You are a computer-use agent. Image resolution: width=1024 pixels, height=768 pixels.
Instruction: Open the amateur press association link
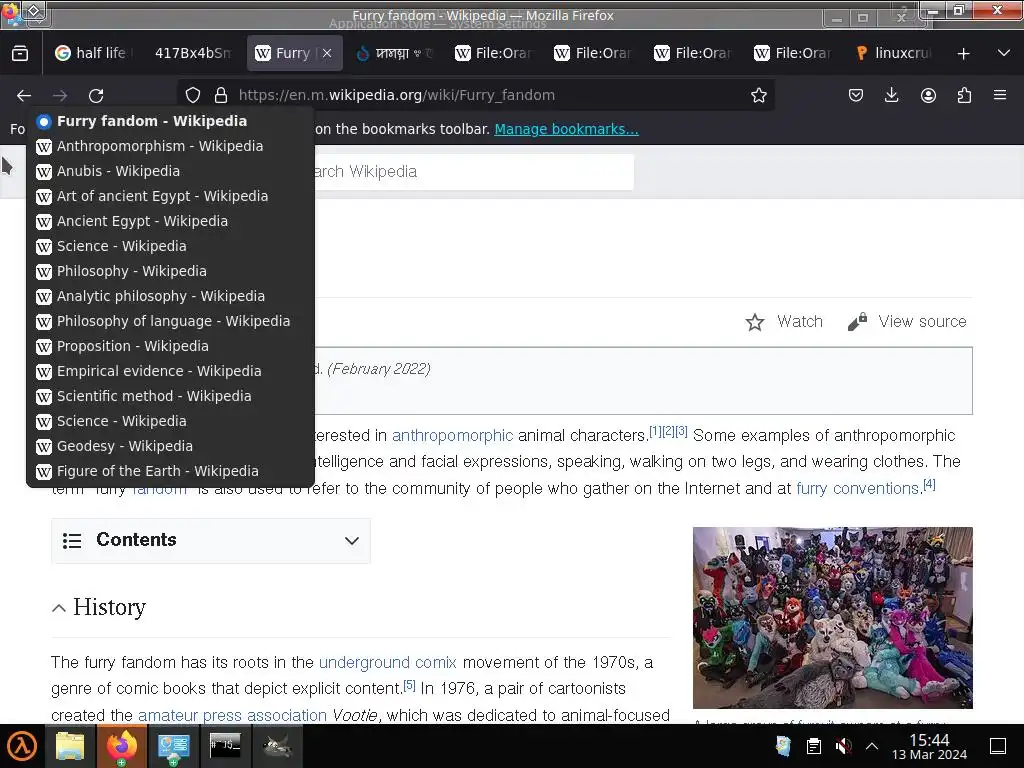232,715
